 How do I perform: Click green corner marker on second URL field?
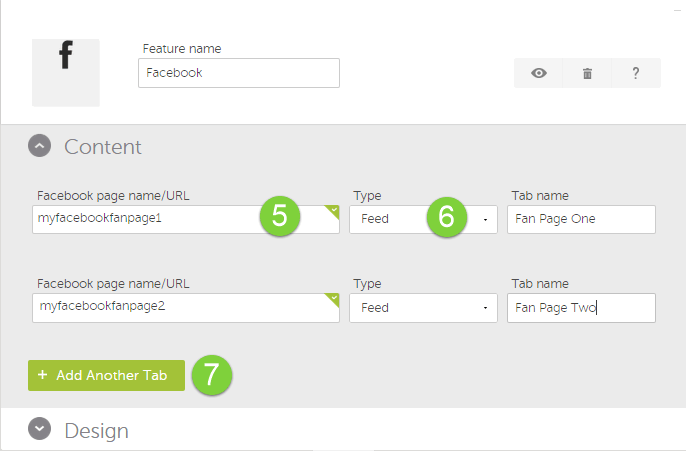pos(334,298)
